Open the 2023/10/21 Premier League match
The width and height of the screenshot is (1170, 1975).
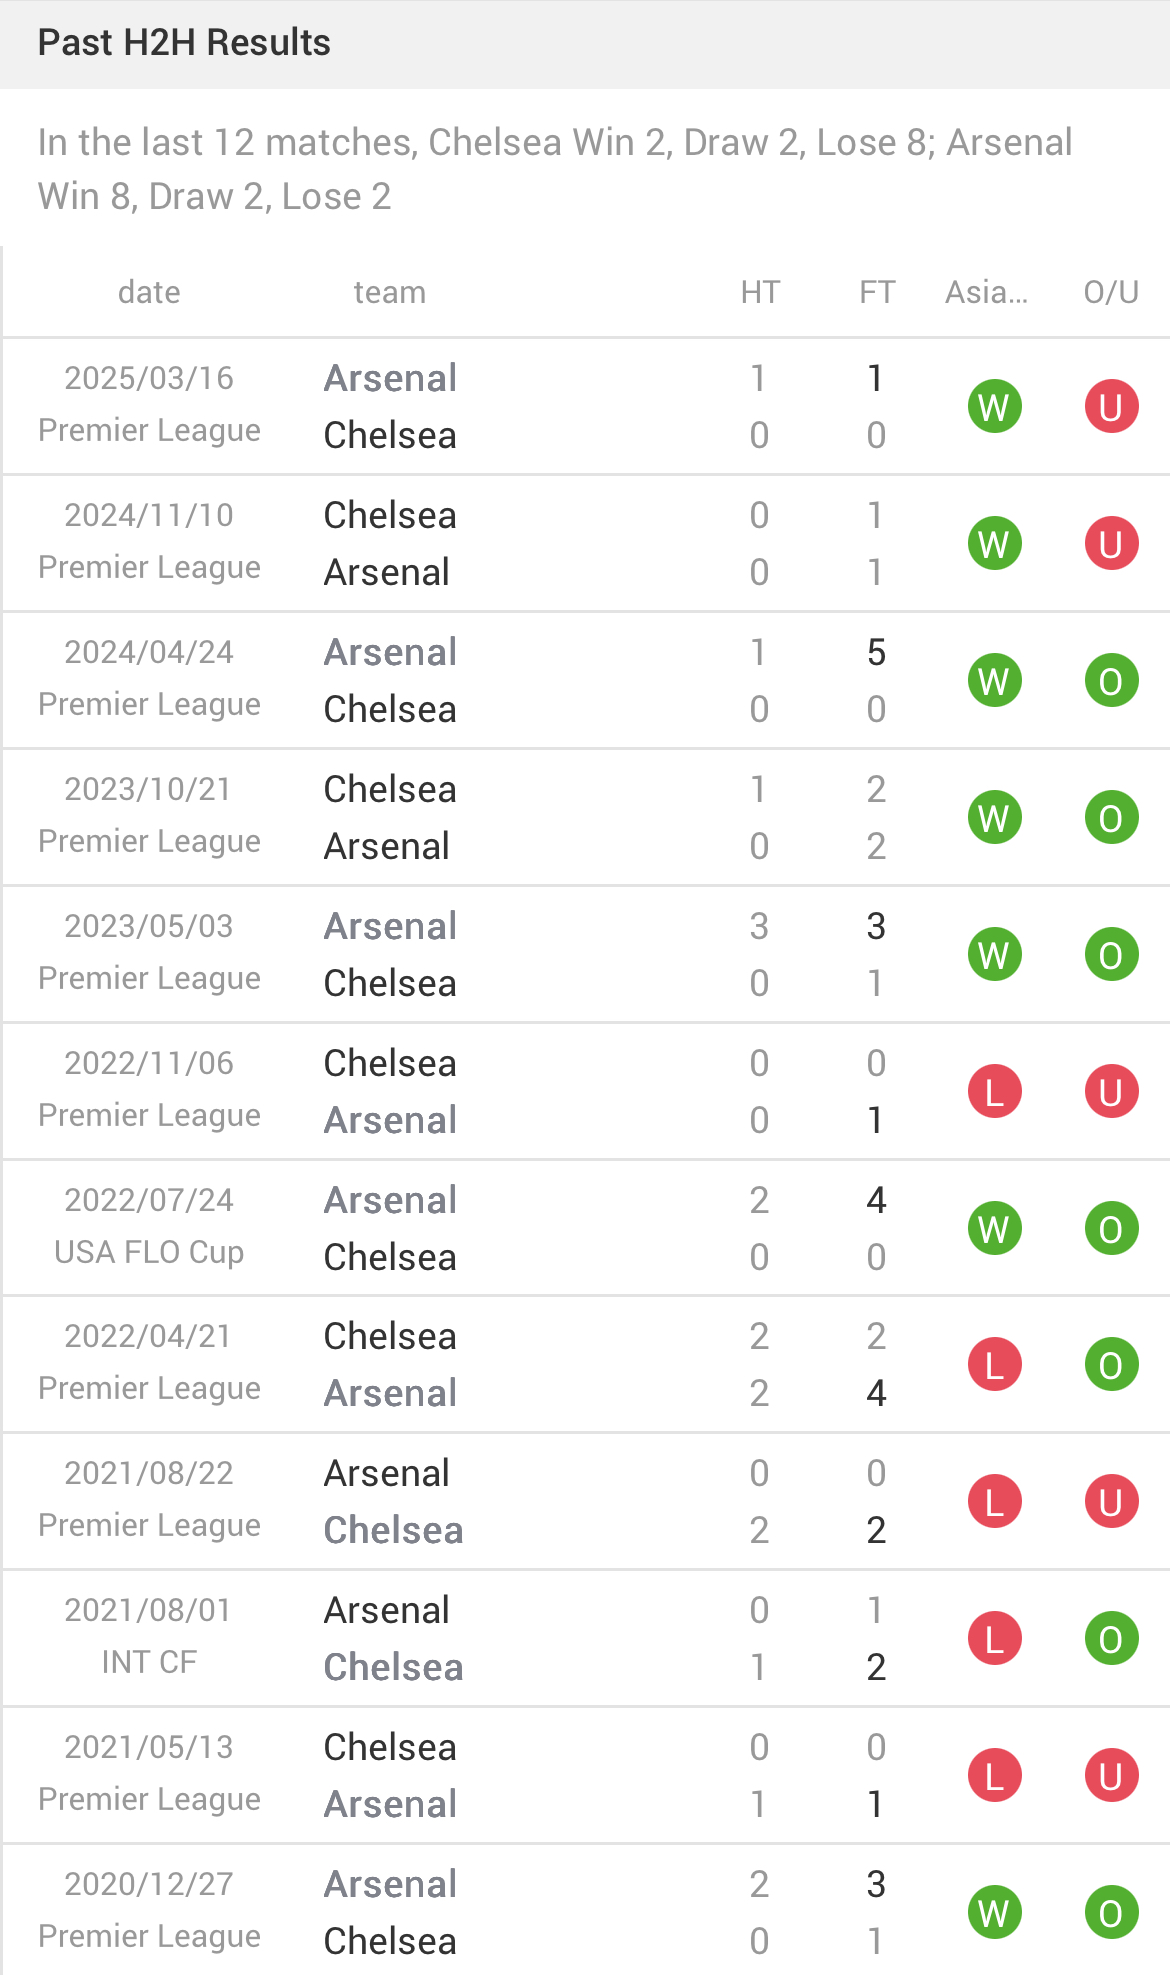coord(149,816)
